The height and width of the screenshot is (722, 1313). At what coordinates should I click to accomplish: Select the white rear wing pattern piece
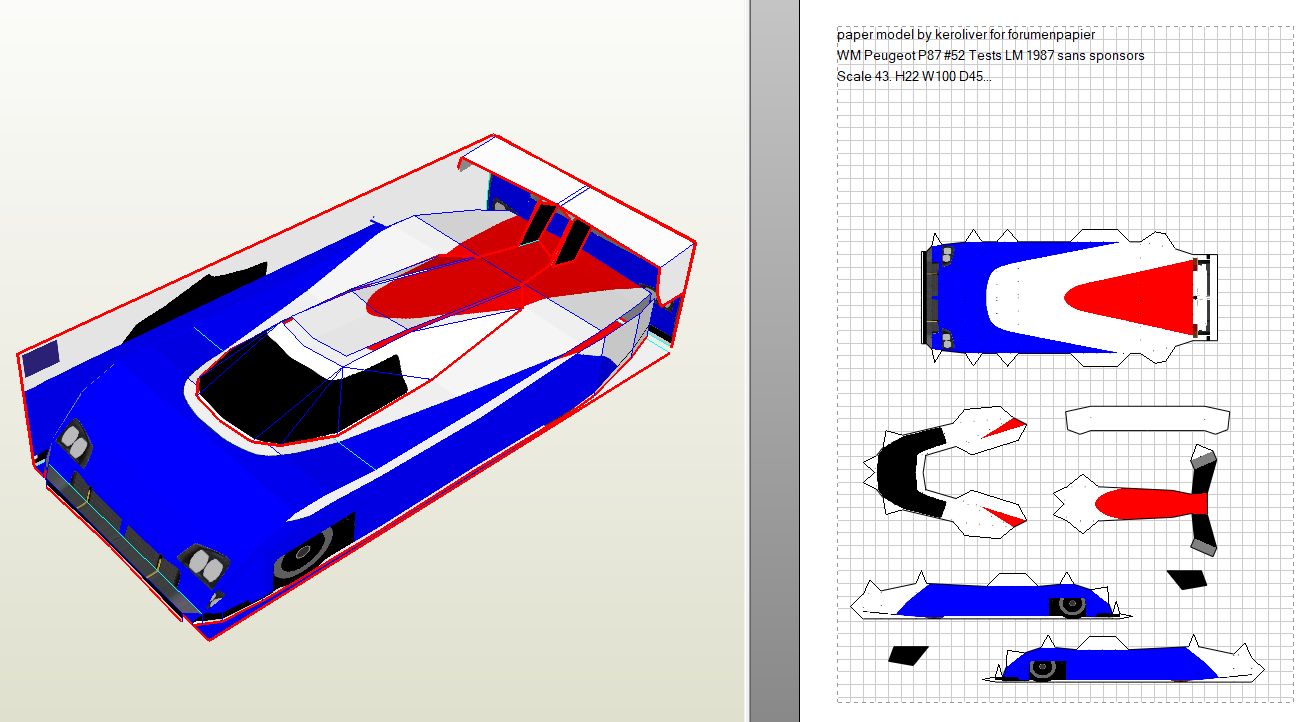point(1145,420)
